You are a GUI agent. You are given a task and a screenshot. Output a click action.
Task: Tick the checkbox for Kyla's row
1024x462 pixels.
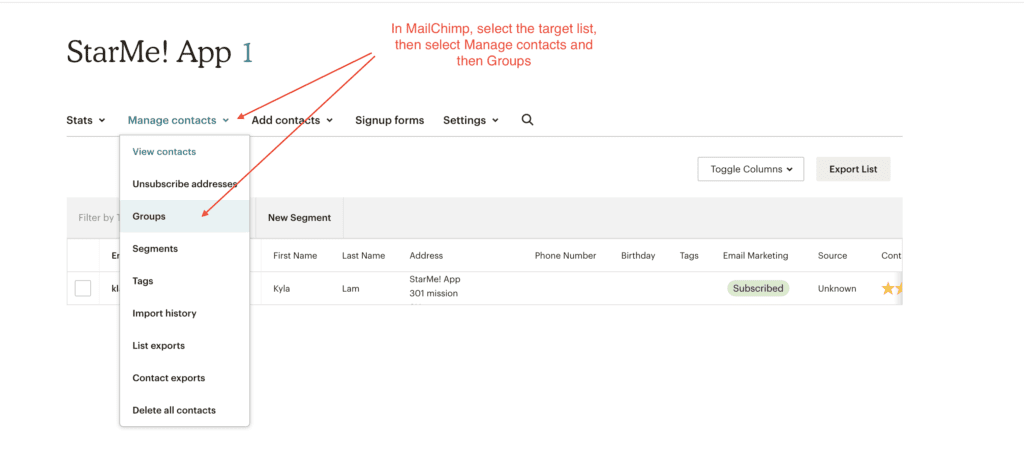tap(83, 288)
